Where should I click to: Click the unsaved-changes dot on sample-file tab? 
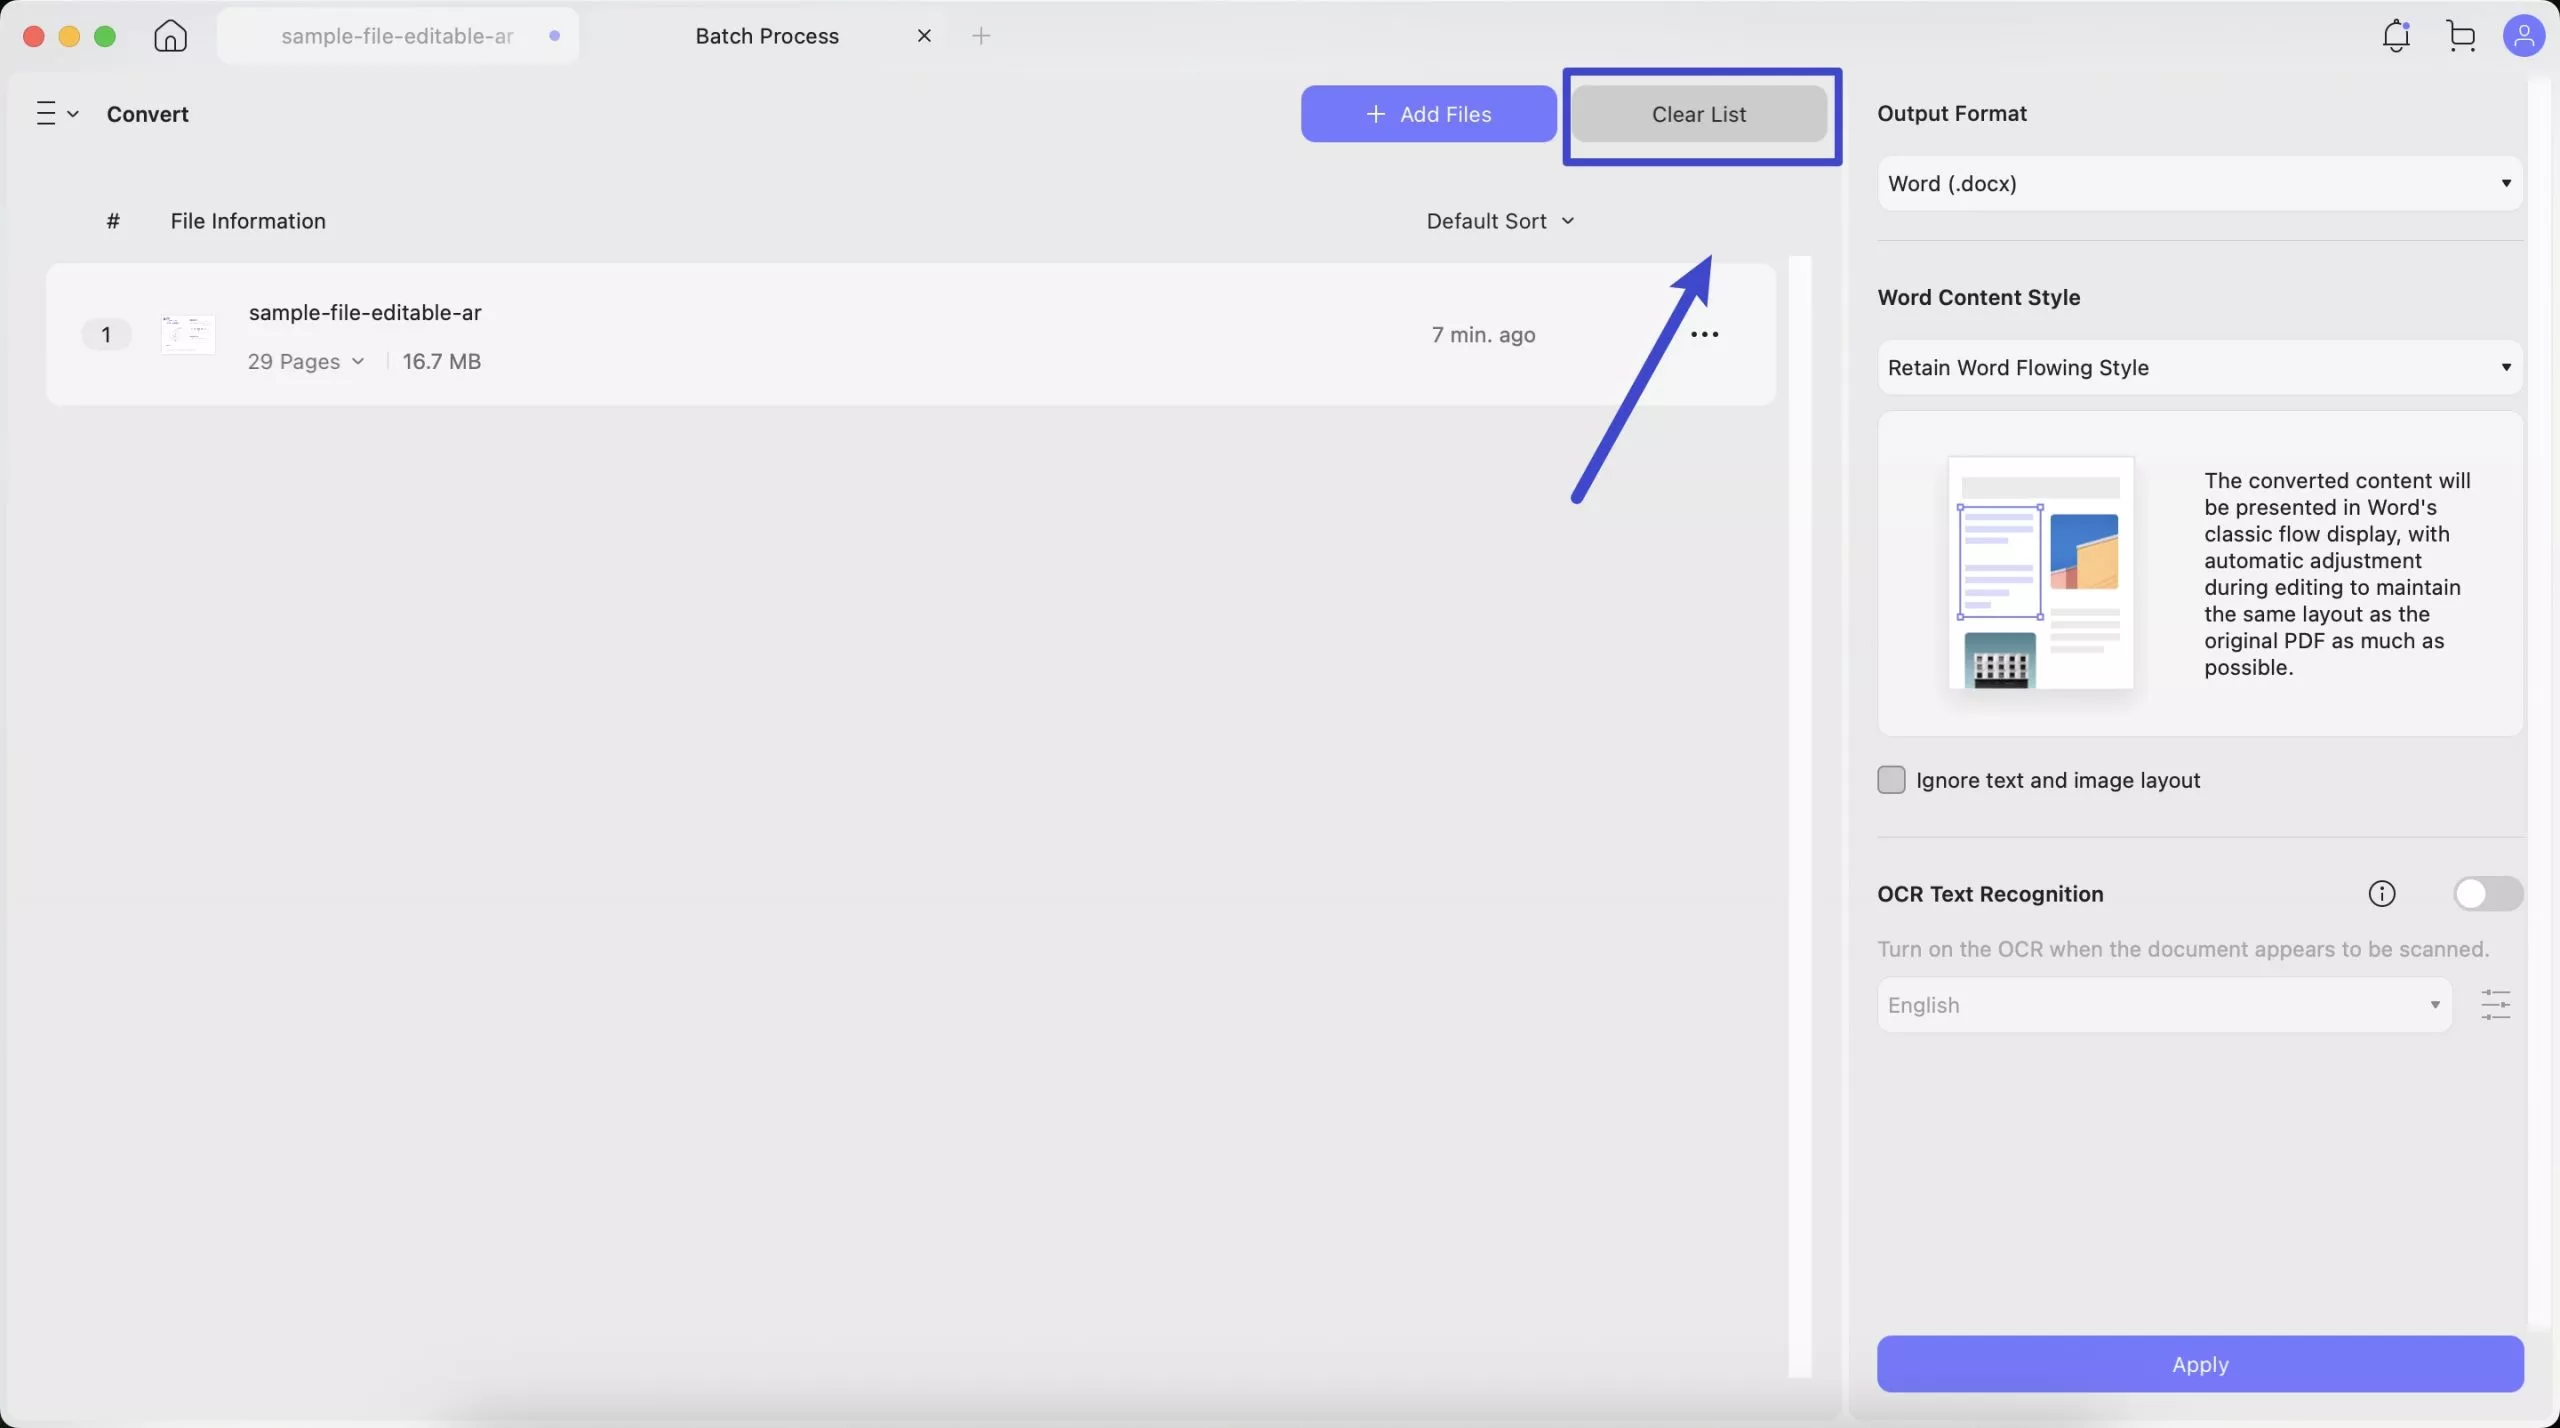coord(554,36)
